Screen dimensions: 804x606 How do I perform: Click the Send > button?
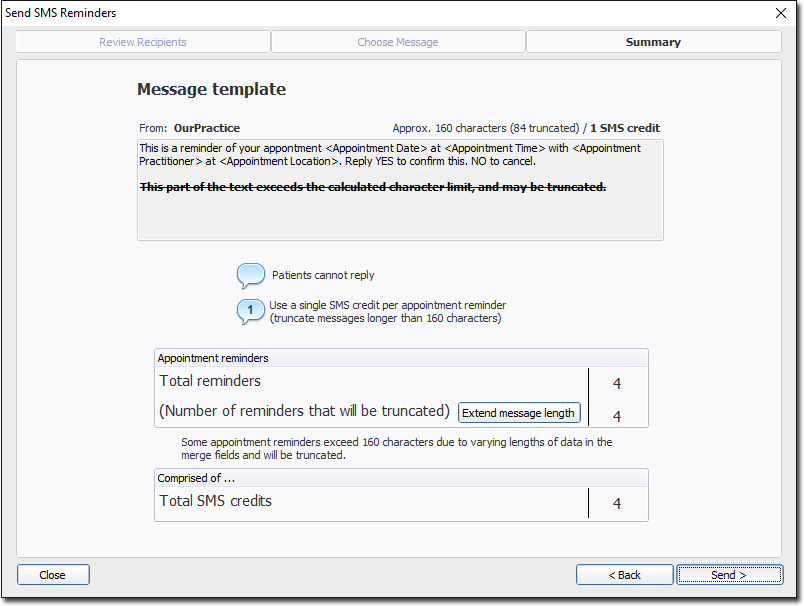tap(729, 575)
